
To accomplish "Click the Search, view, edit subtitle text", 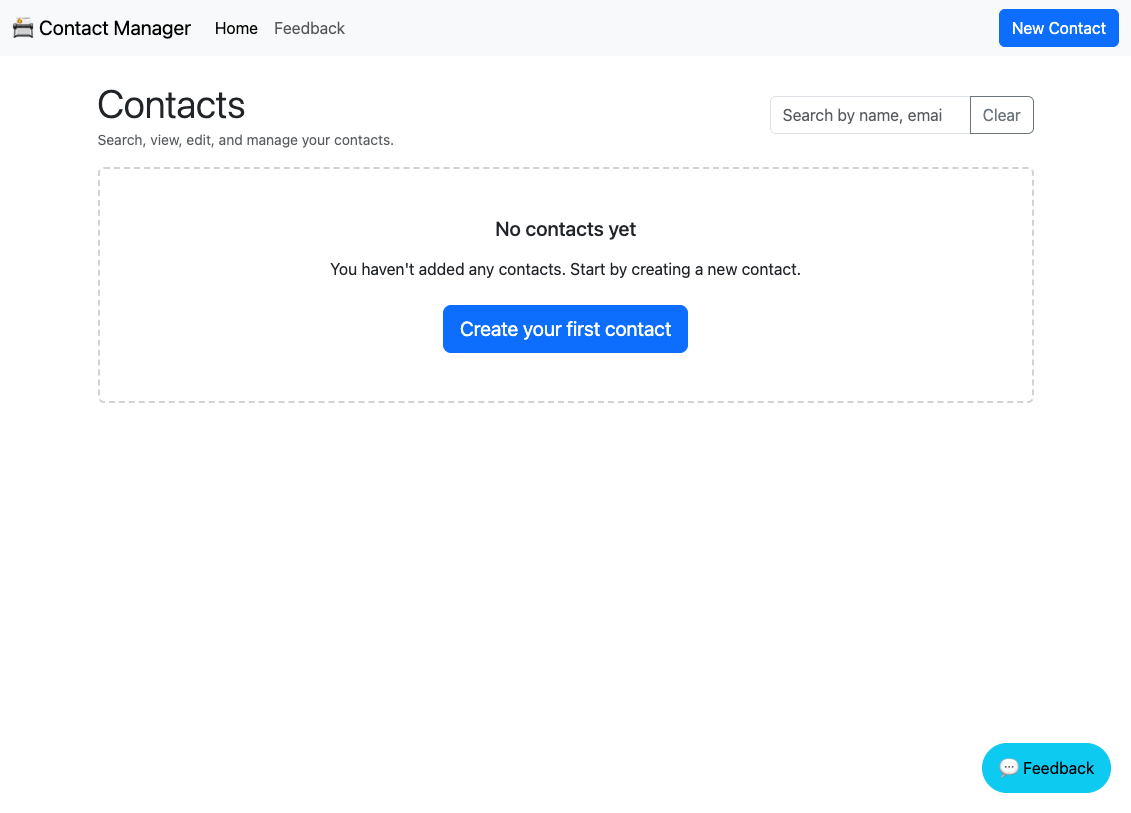I will click(x=246, y=140).
